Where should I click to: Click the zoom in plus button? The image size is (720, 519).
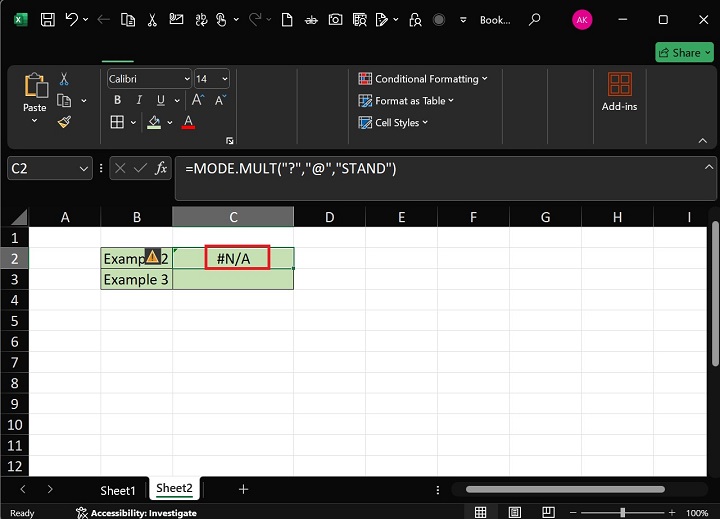pyautogui.click(x=672, y=512)
